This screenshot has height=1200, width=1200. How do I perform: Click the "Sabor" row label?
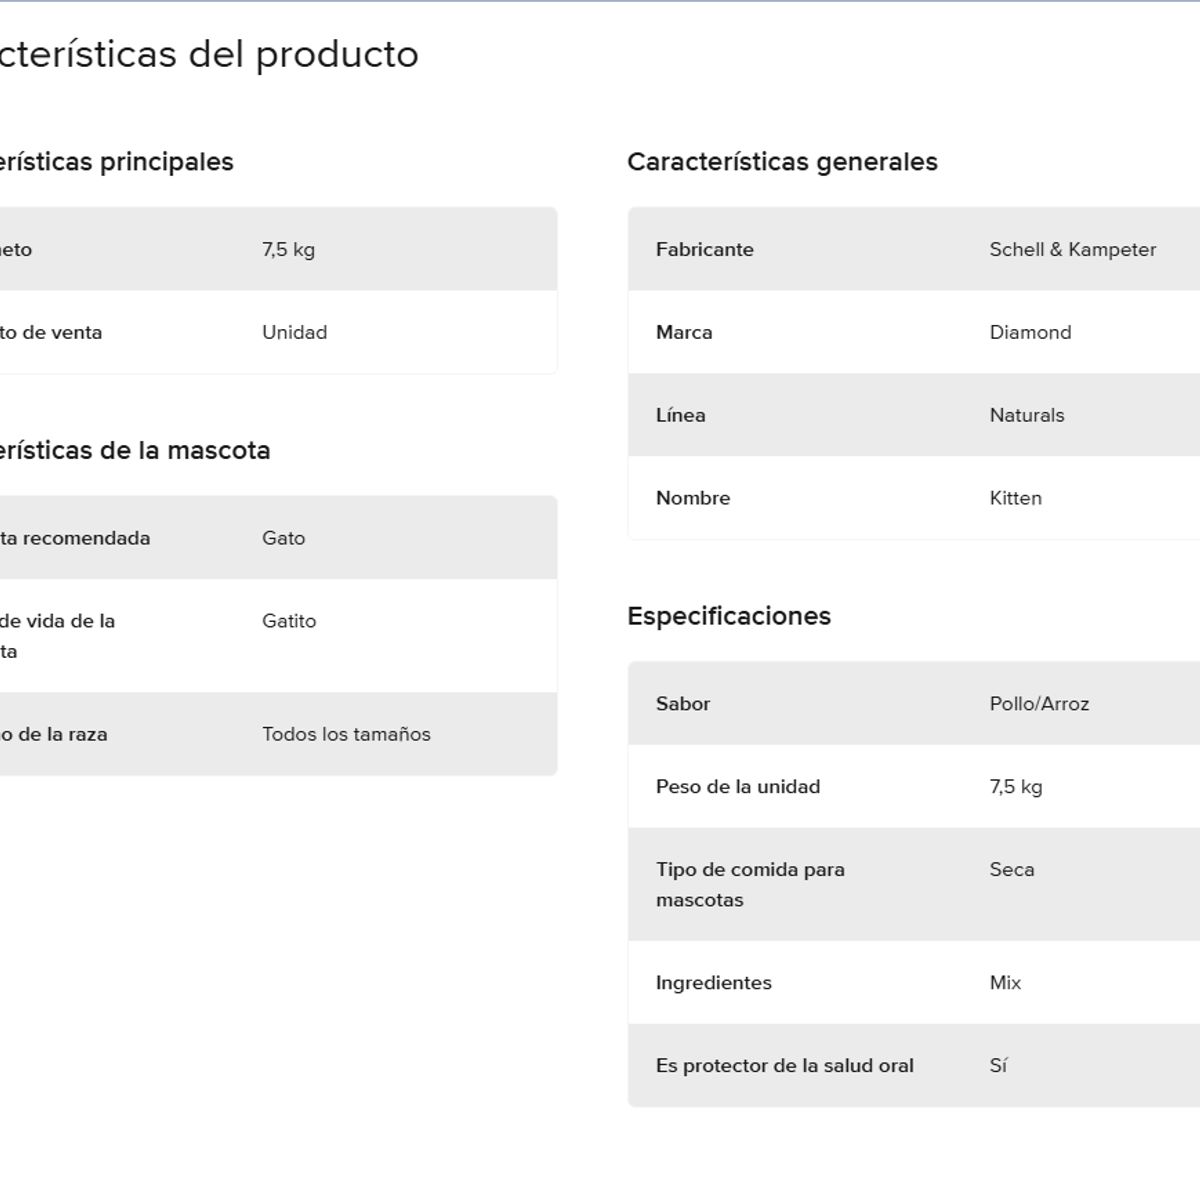[x=683, y=704]
